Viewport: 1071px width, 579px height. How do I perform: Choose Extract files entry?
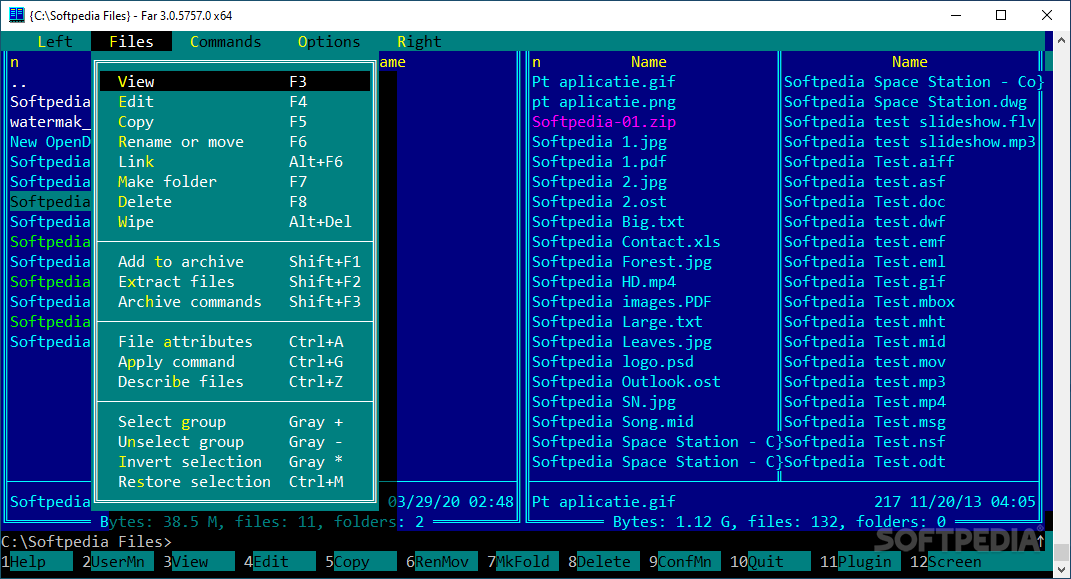click(235, 281)
